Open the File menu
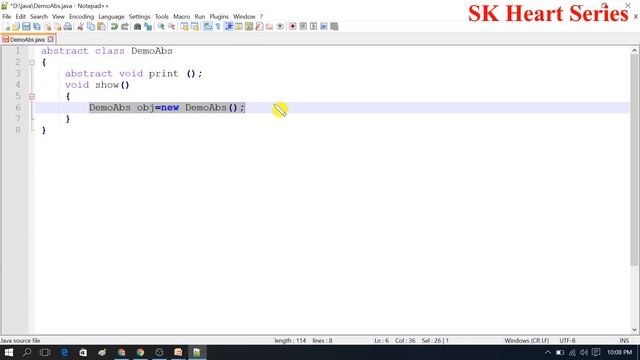This screenshot has height=360, width=640. (x=7, y=17)
